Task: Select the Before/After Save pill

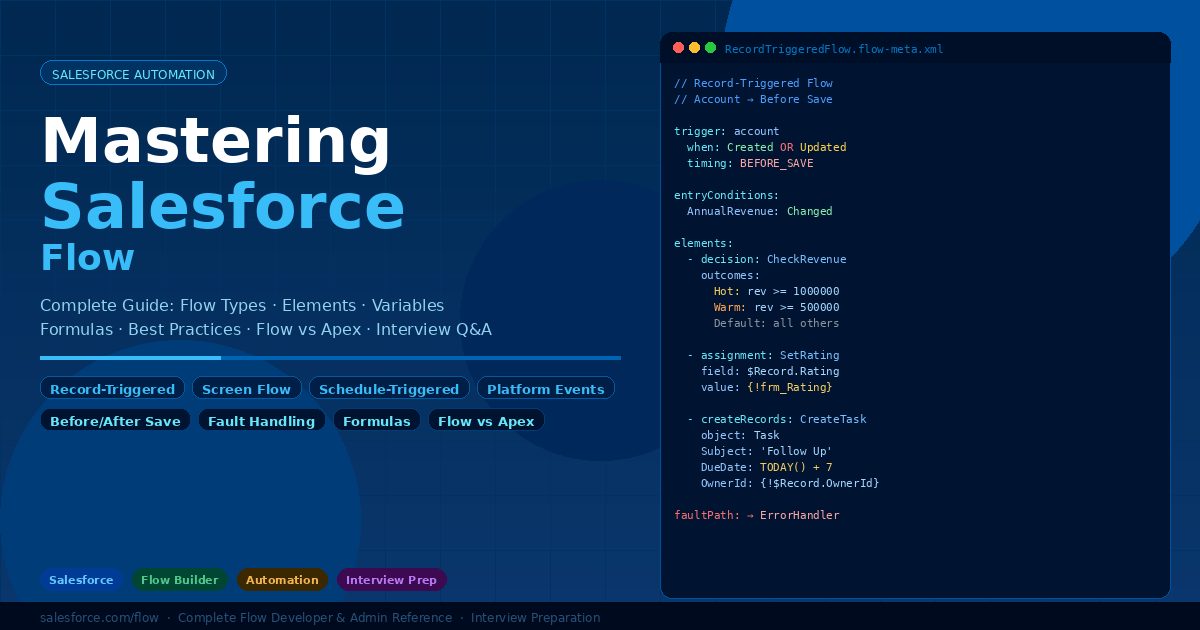Action: click(115, 421)
